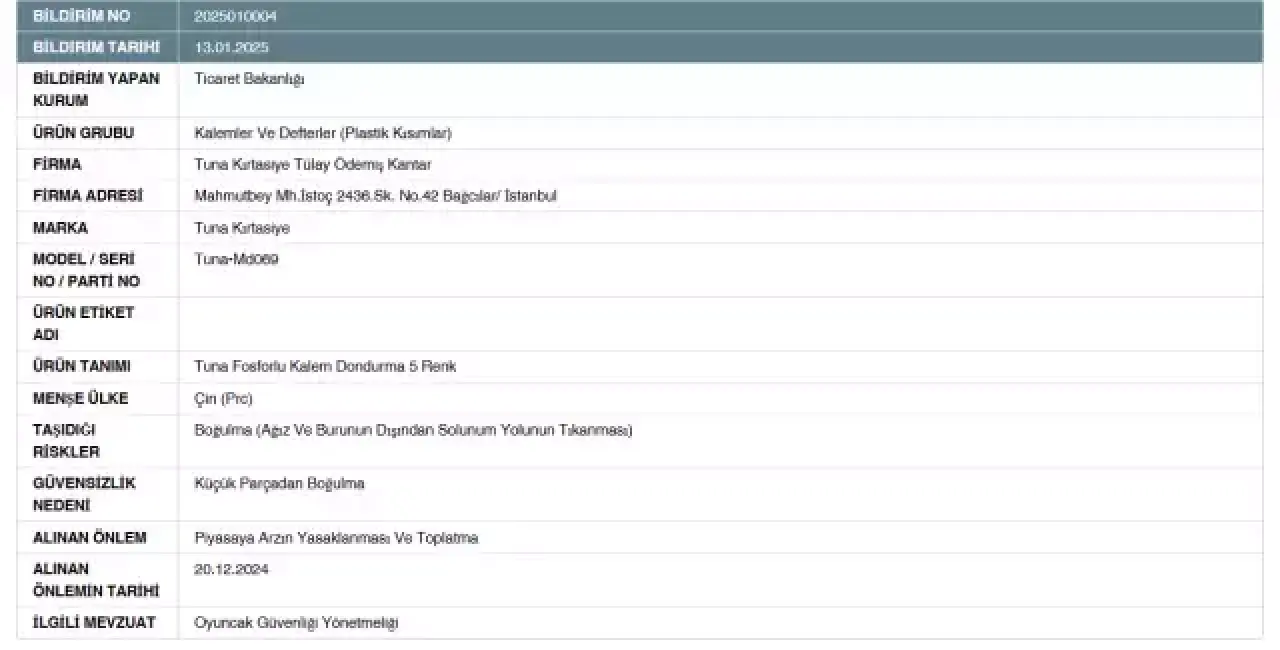1280x650 pixels.
Task: Select Oyuncak Güvenliği Yönetmeliği regulation text
Action: pos(296,623)
